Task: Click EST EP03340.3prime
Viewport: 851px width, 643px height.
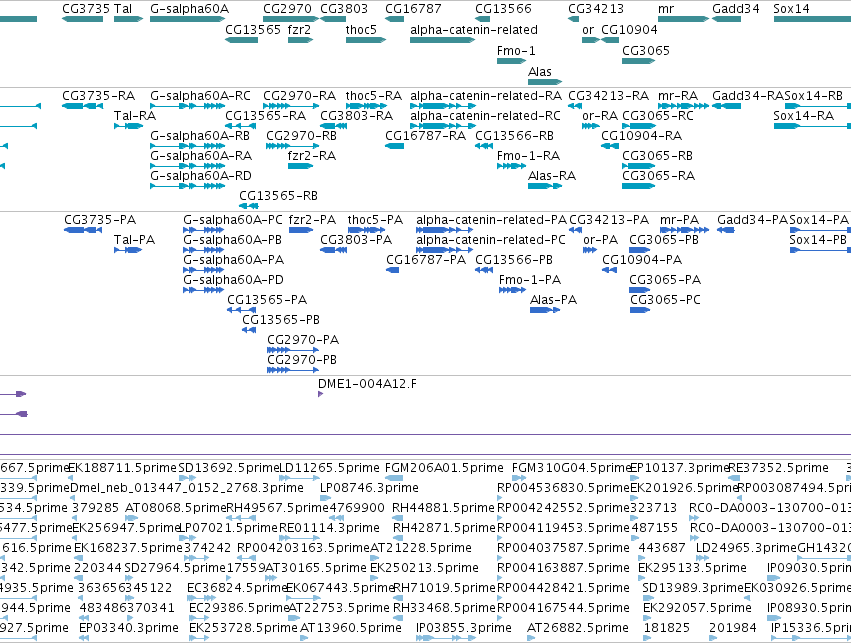Action: [x=129, y=628]
